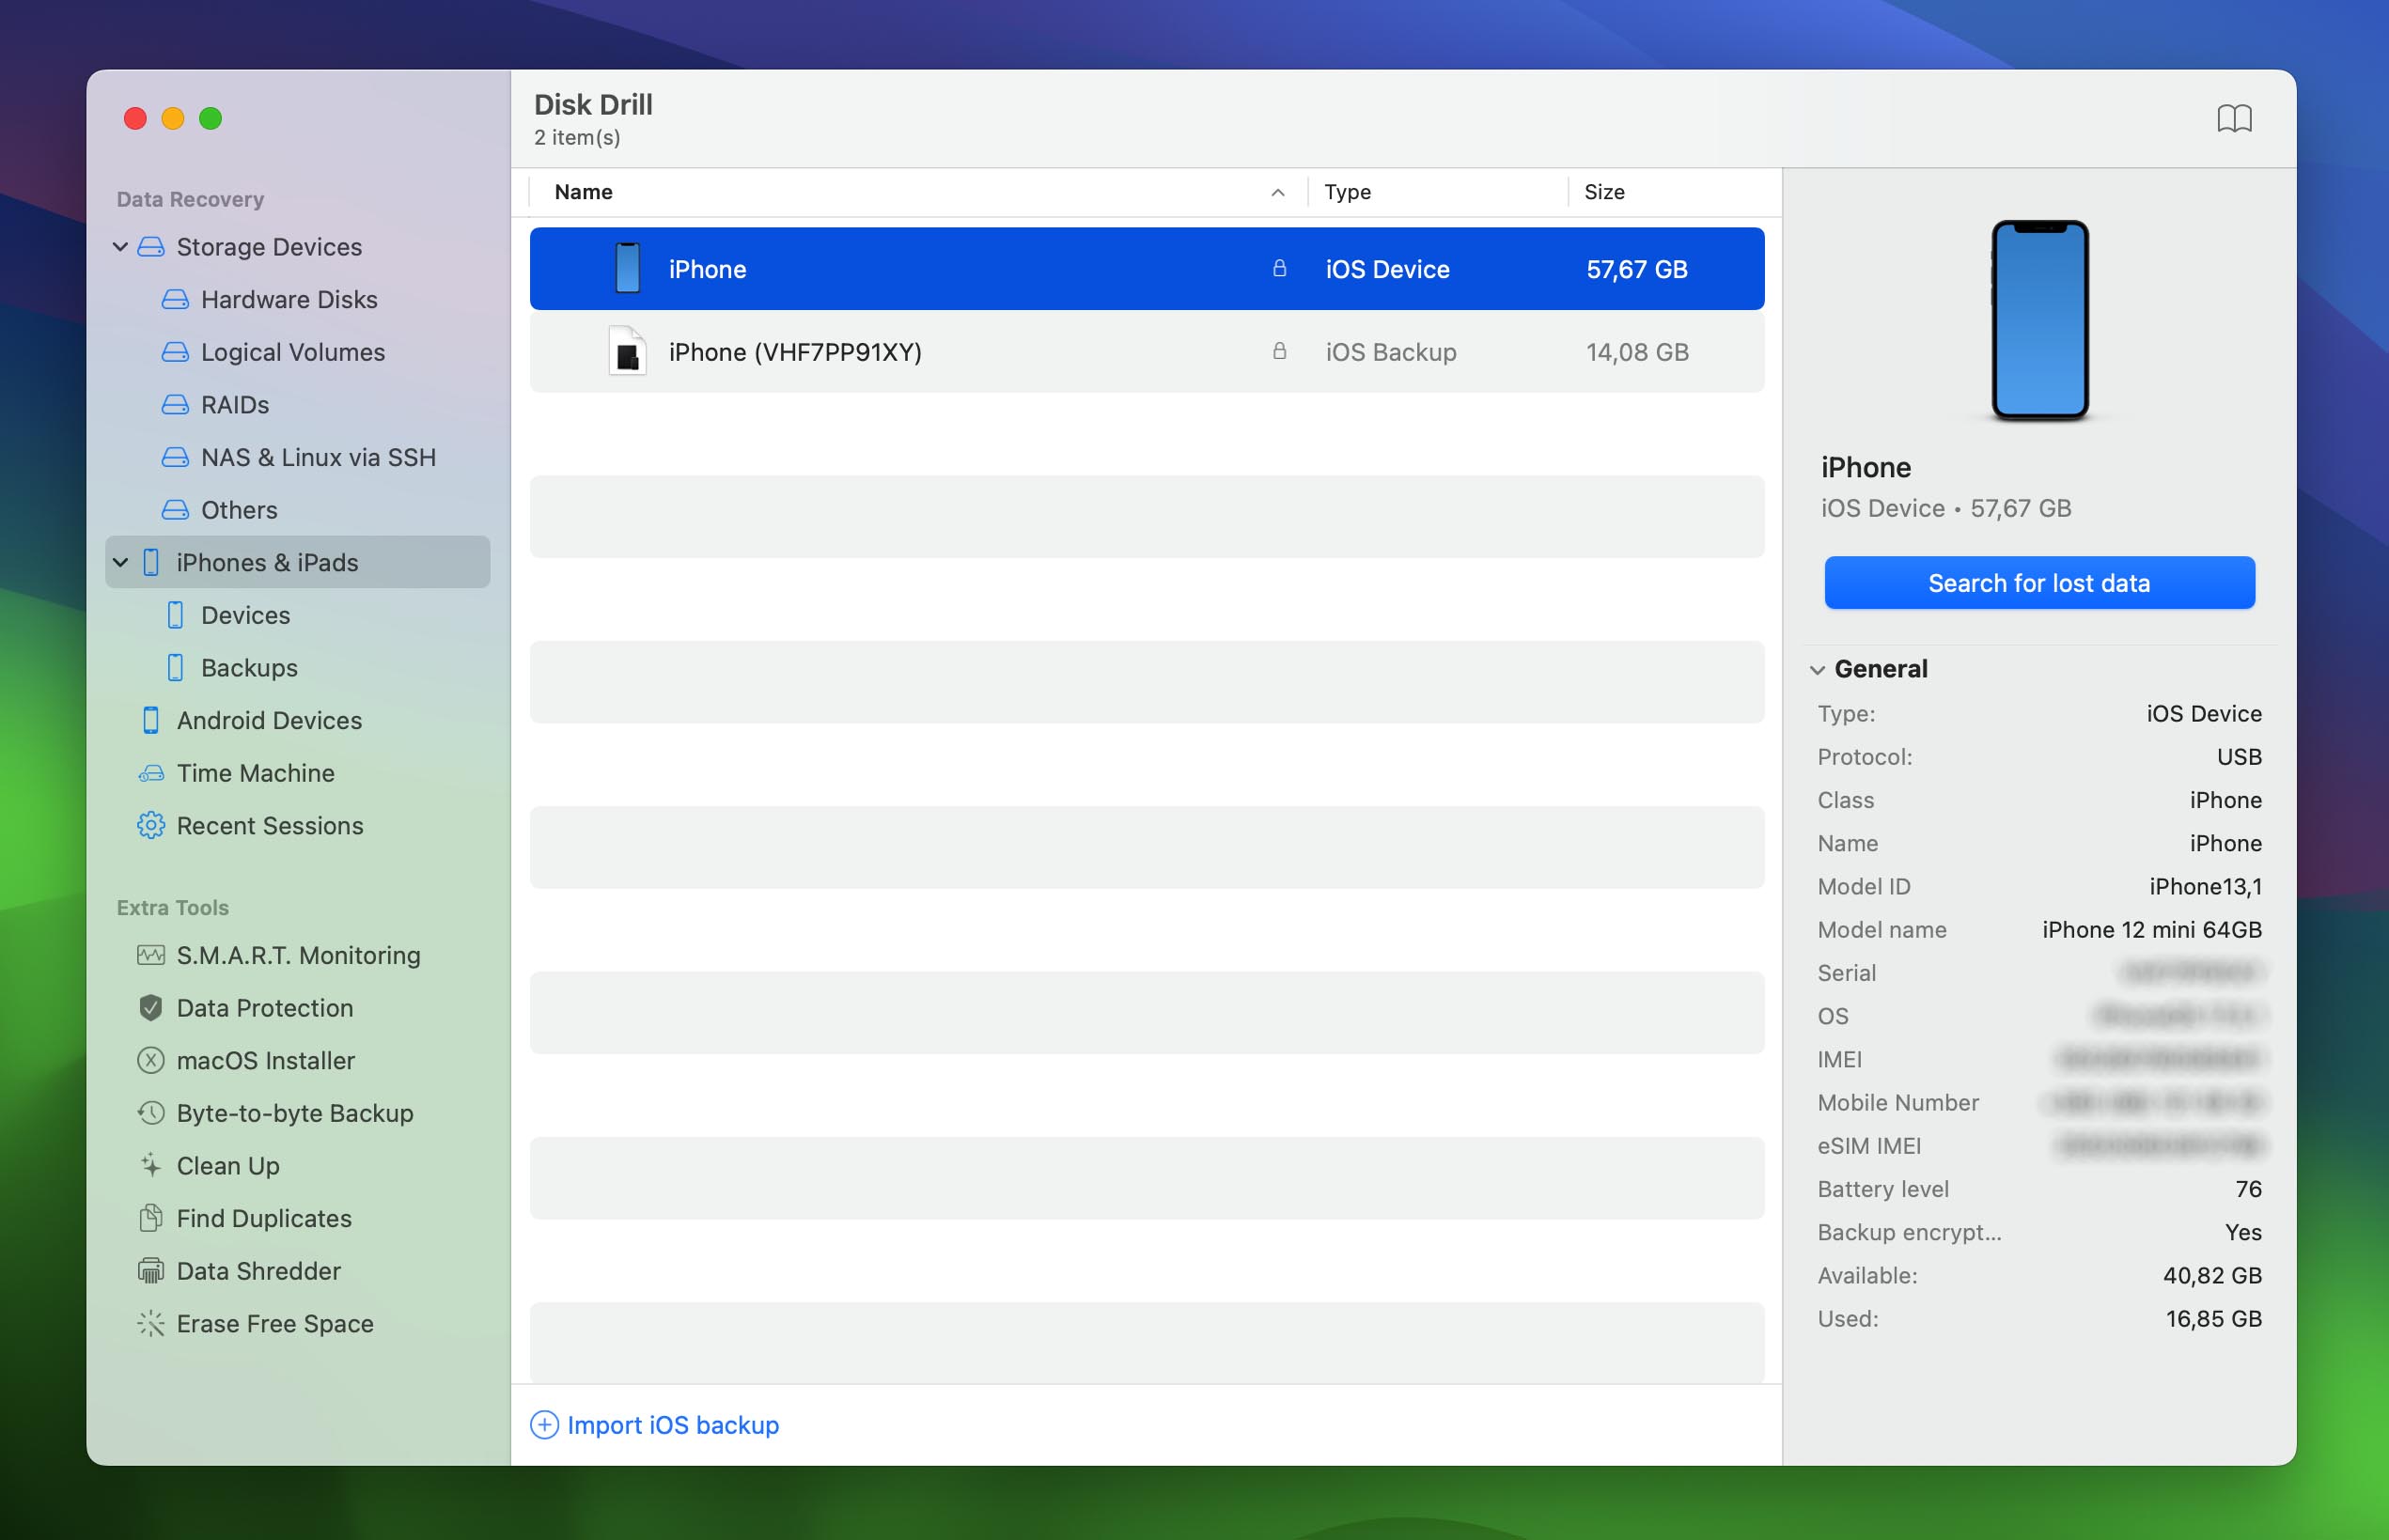
Task: Click the Clean Up sparkle icon
Action: click(151, 1165)
